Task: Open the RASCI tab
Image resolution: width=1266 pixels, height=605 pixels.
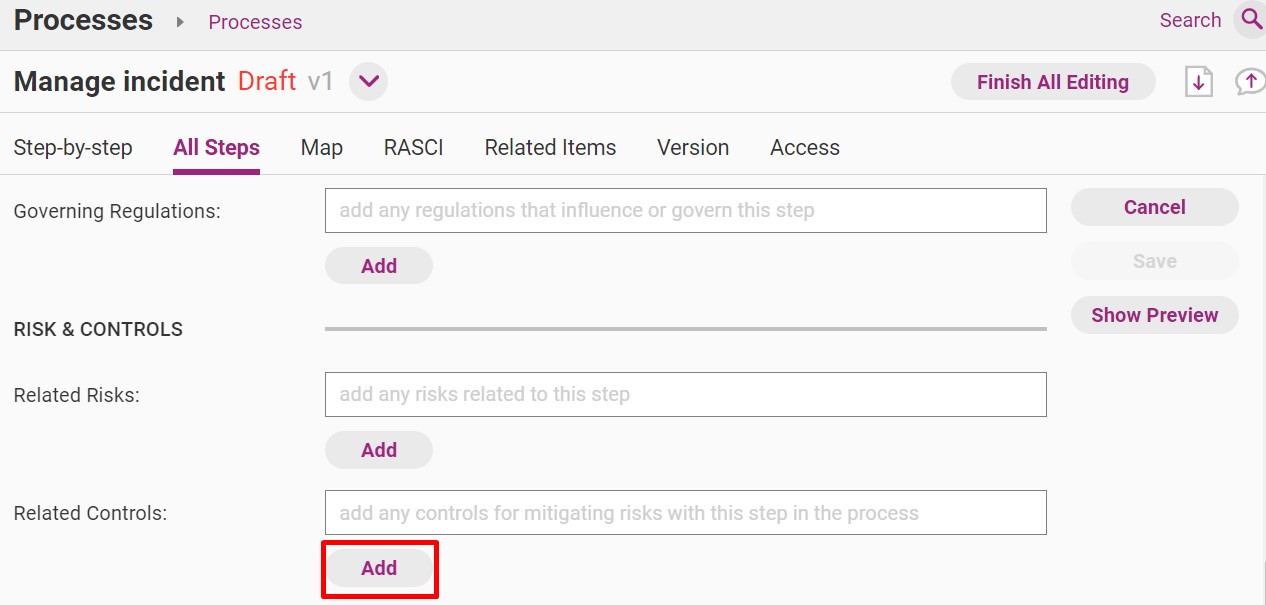Action: [x=414, y=148]
